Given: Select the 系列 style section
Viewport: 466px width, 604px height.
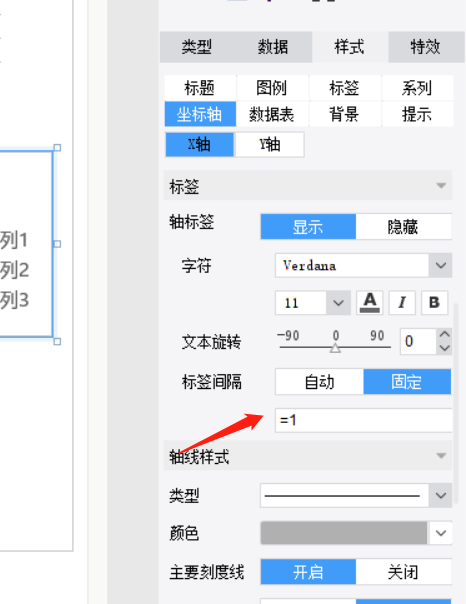Looking at the screenshot, I should point(417,88).
